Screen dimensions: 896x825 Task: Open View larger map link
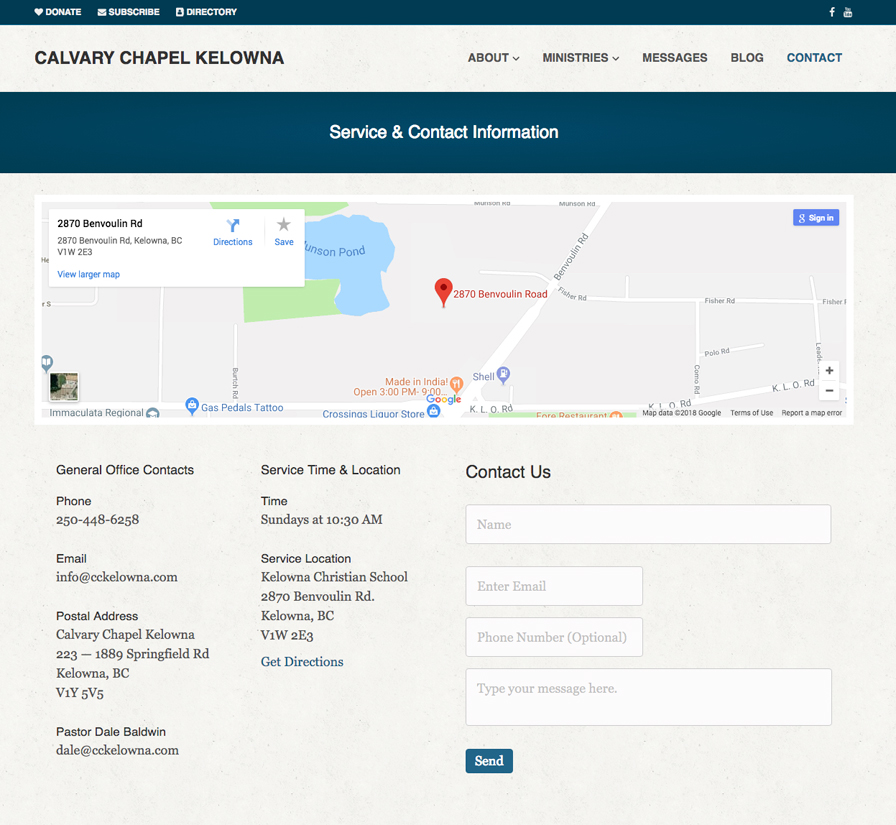coord(89,274)
